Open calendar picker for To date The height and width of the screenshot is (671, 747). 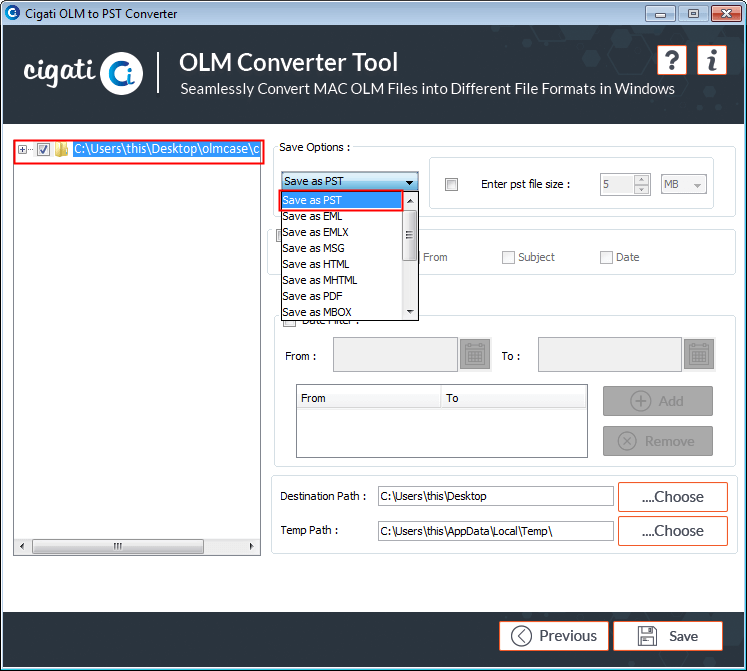point(699,355)
